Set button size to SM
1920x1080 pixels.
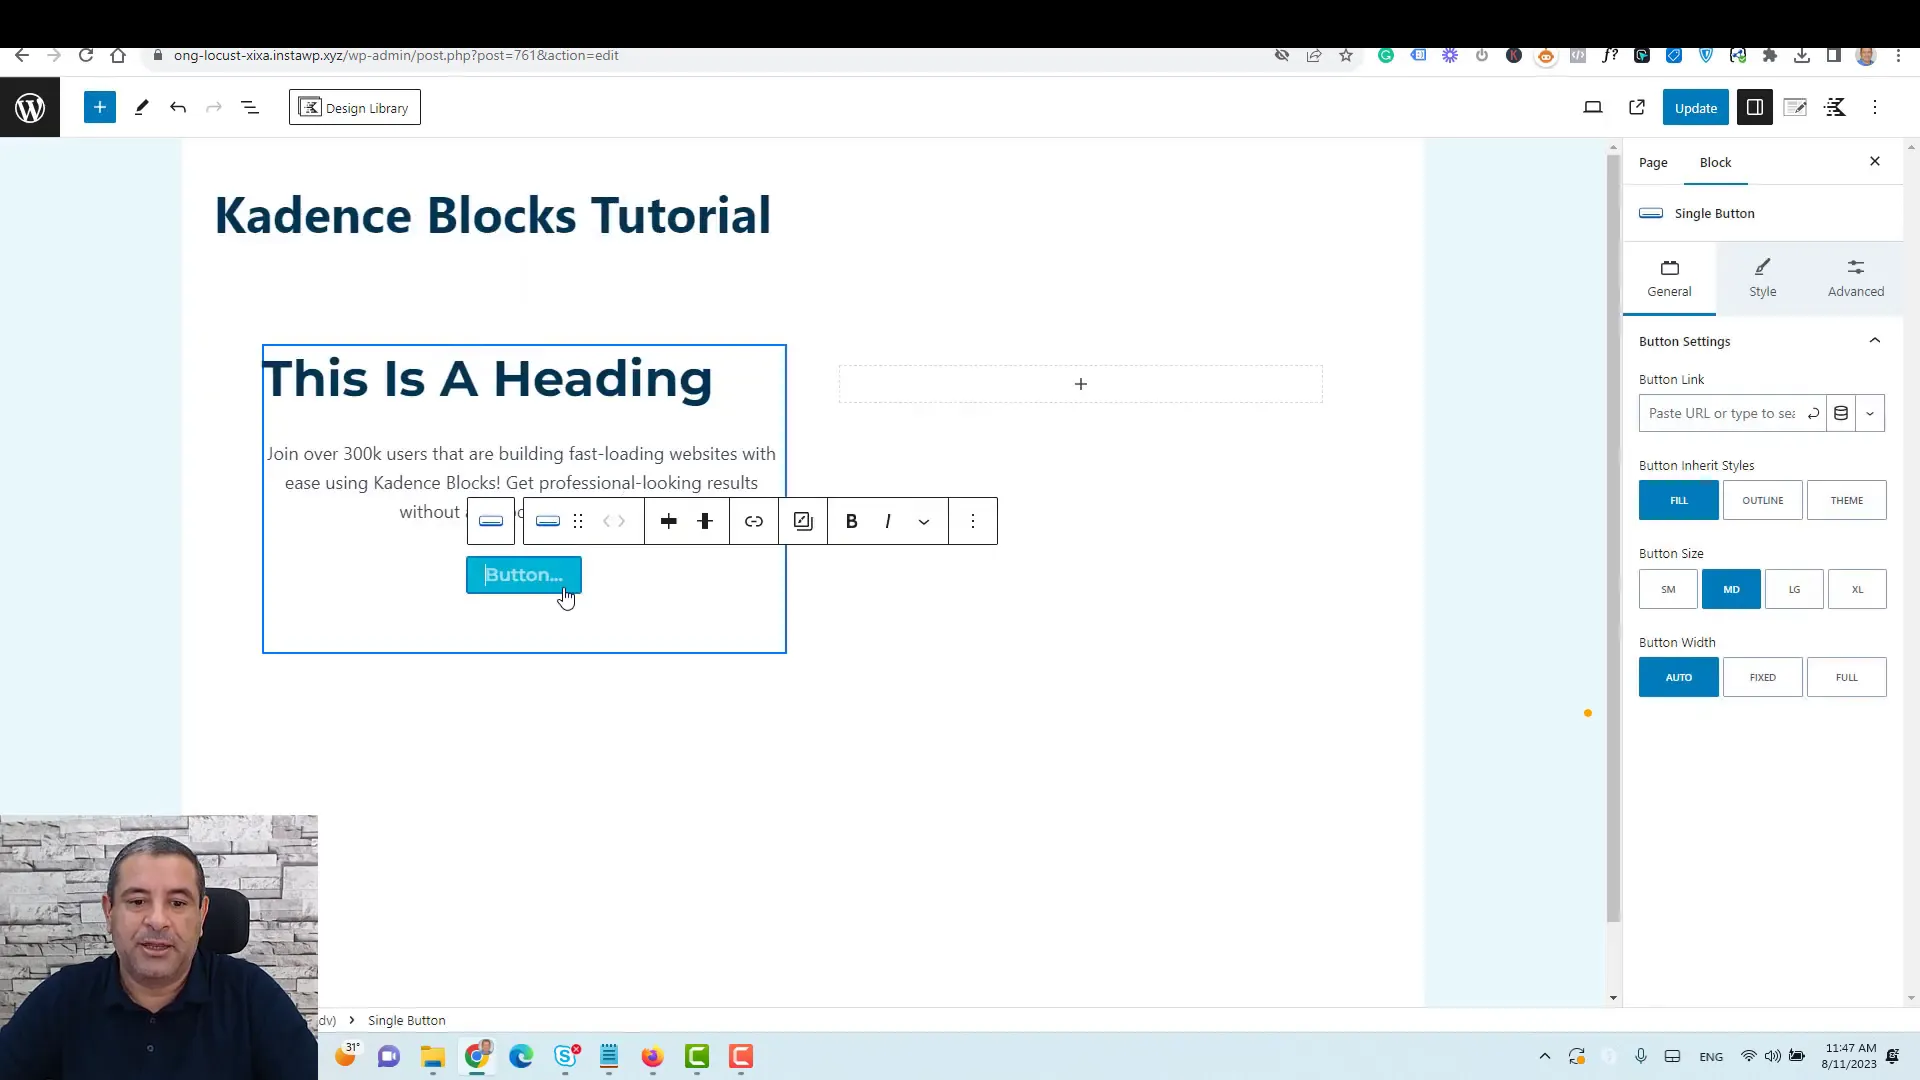(x=1668, y=589)
